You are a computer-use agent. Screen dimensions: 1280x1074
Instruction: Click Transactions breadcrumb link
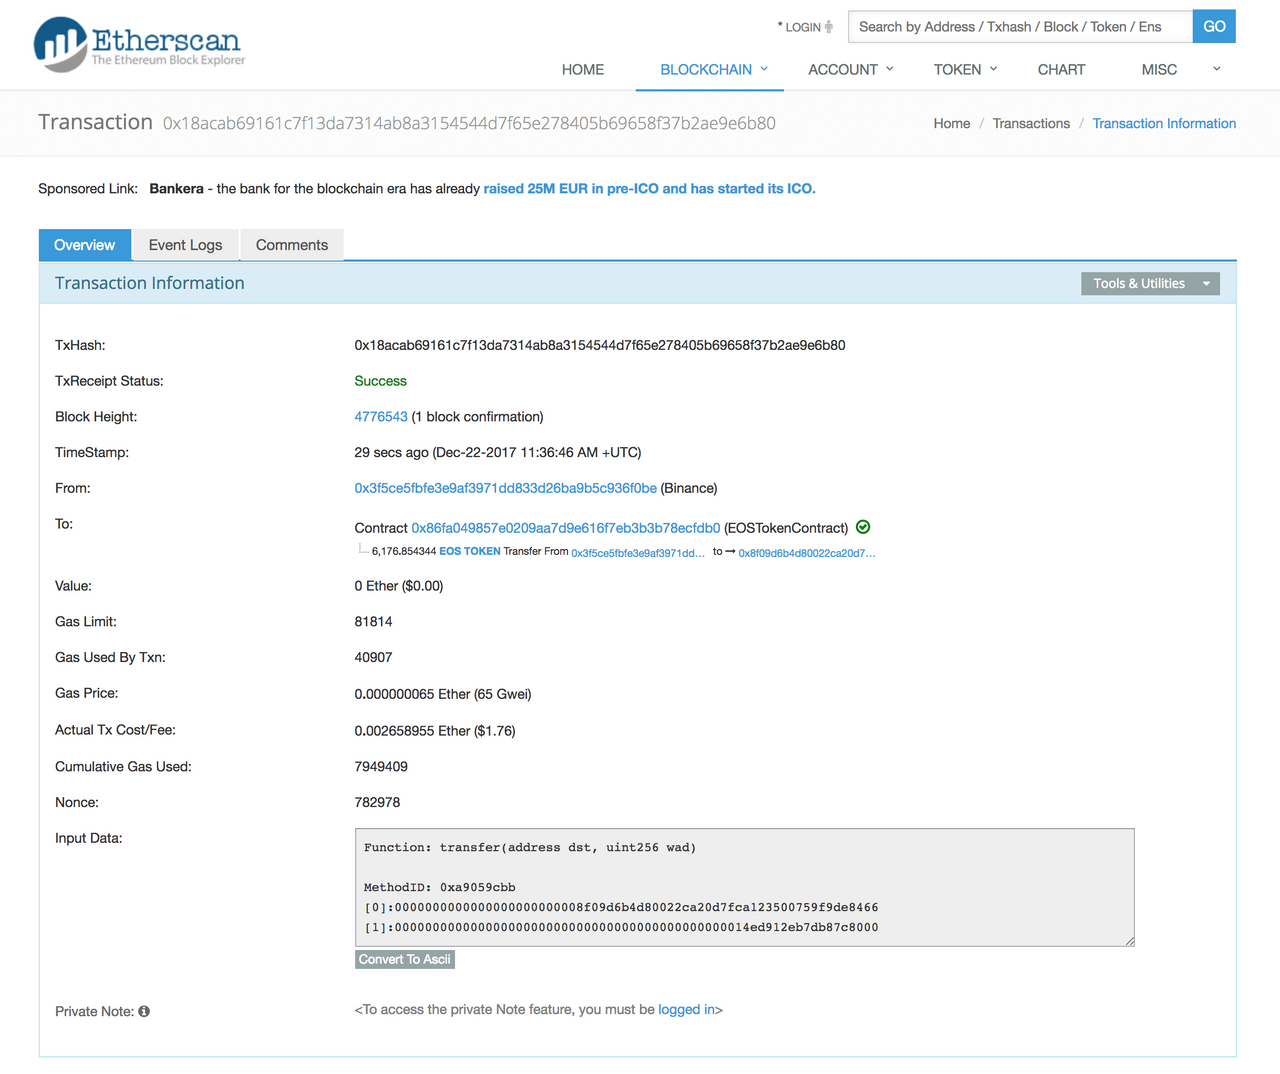(1031, 123)
